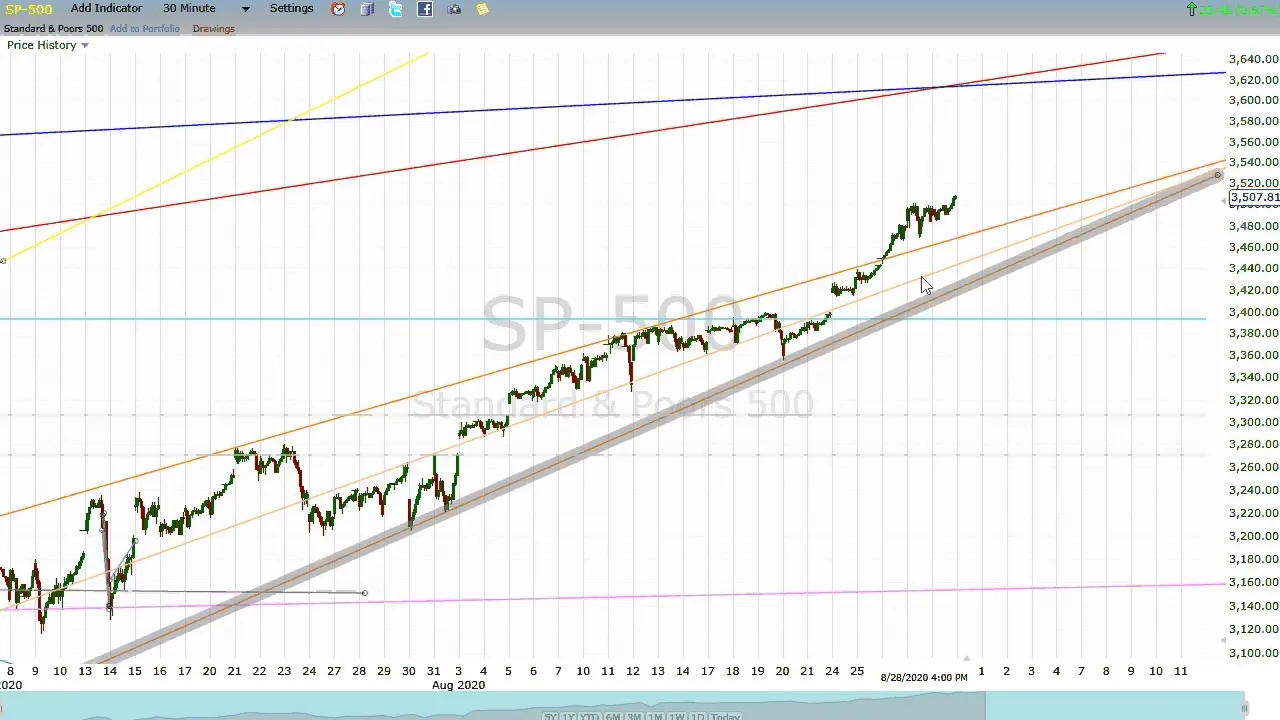Screen dimensions: 1280x720
Task: Open the Drawings menu
Action: click(x=213, y=28)
